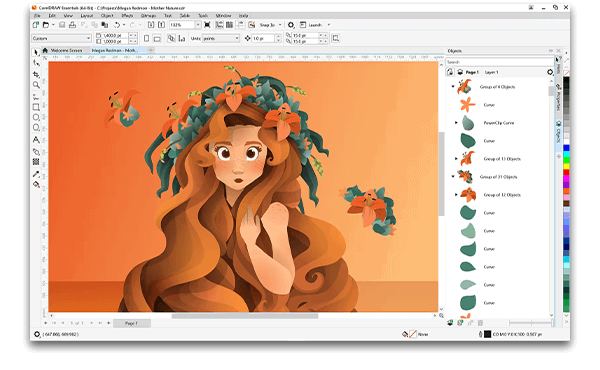
Task: Switch to the Page 1 tab below the canvas
Action: tap(131, 323)
